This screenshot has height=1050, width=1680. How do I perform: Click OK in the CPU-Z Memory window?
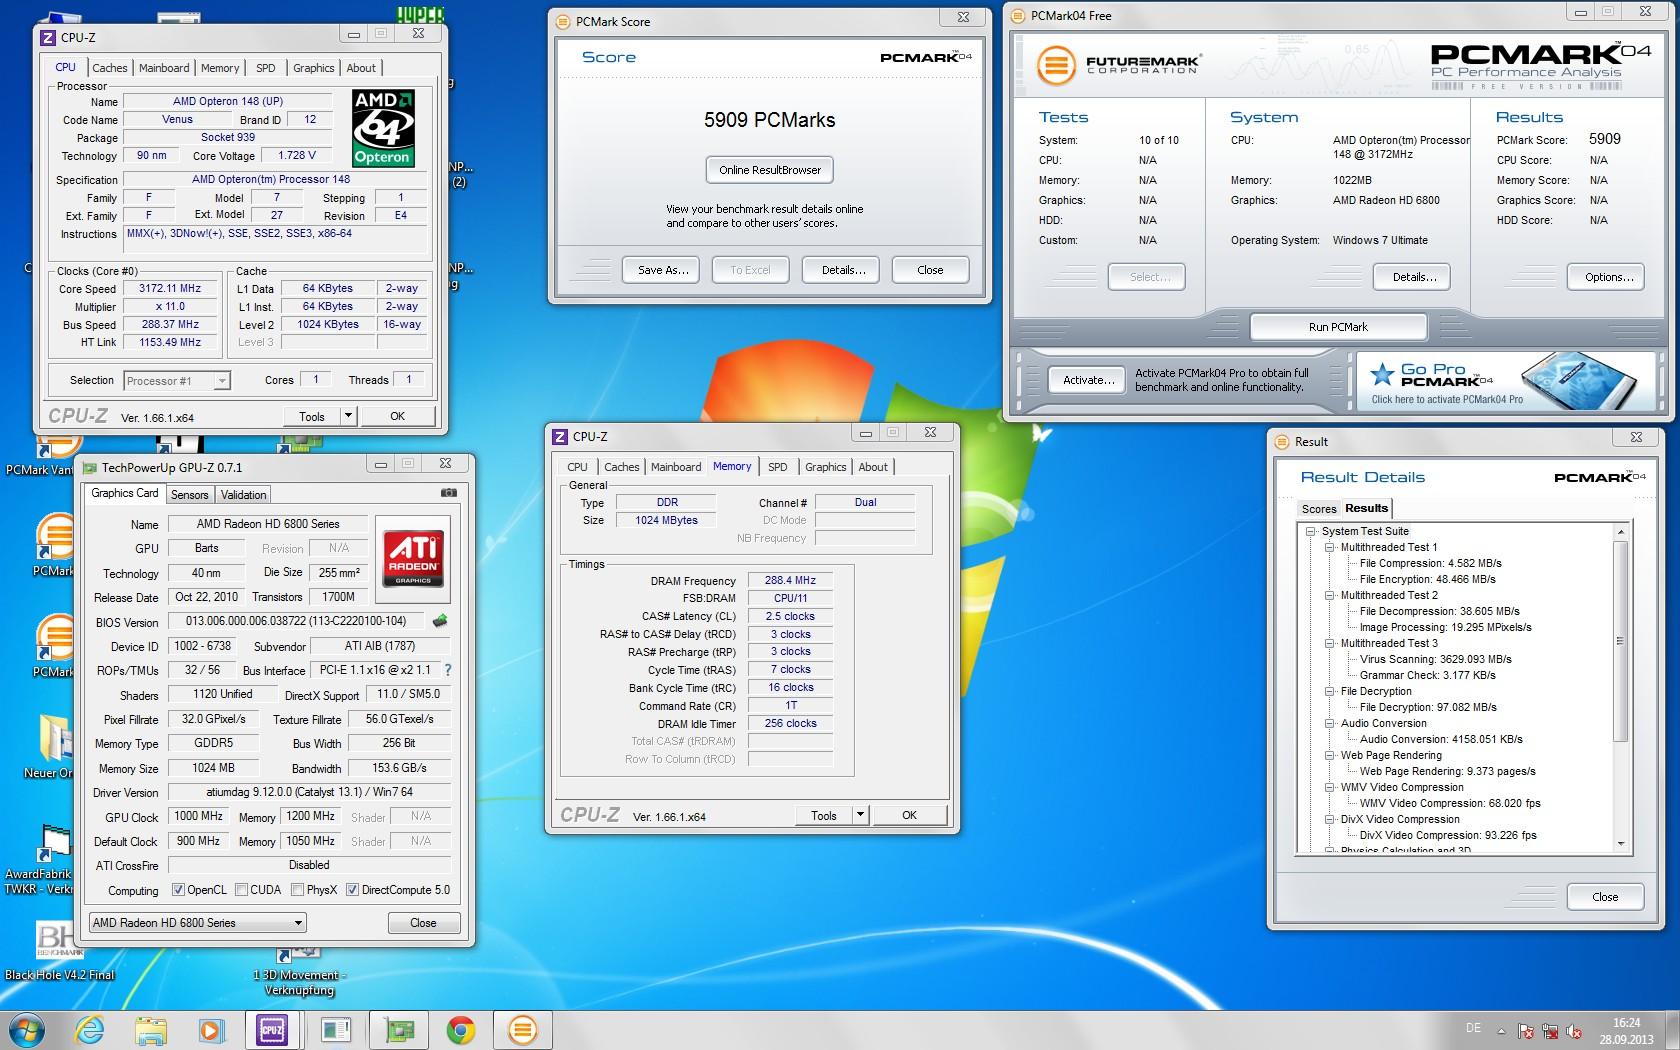909,815
